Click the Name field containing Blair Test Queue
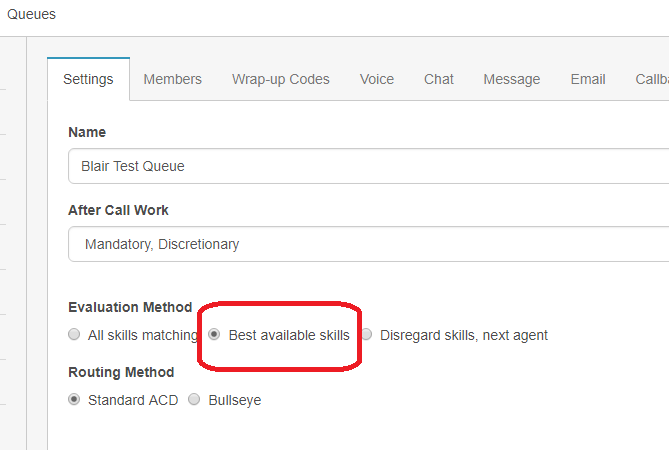This screenshot has height=450, width=669. 369,166
